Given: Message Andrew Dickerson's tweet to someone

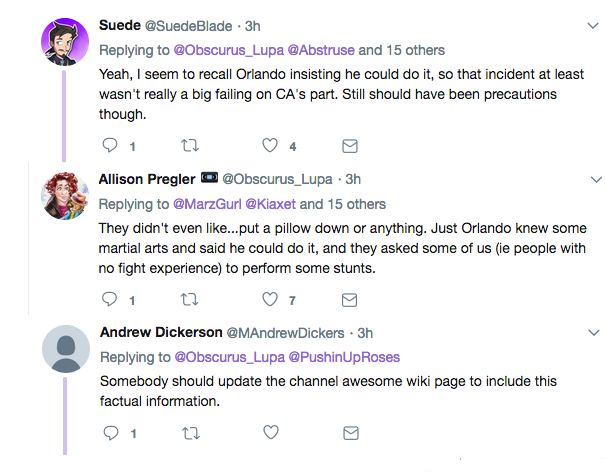Looking at the screenshot, I should tap(349, 433).
